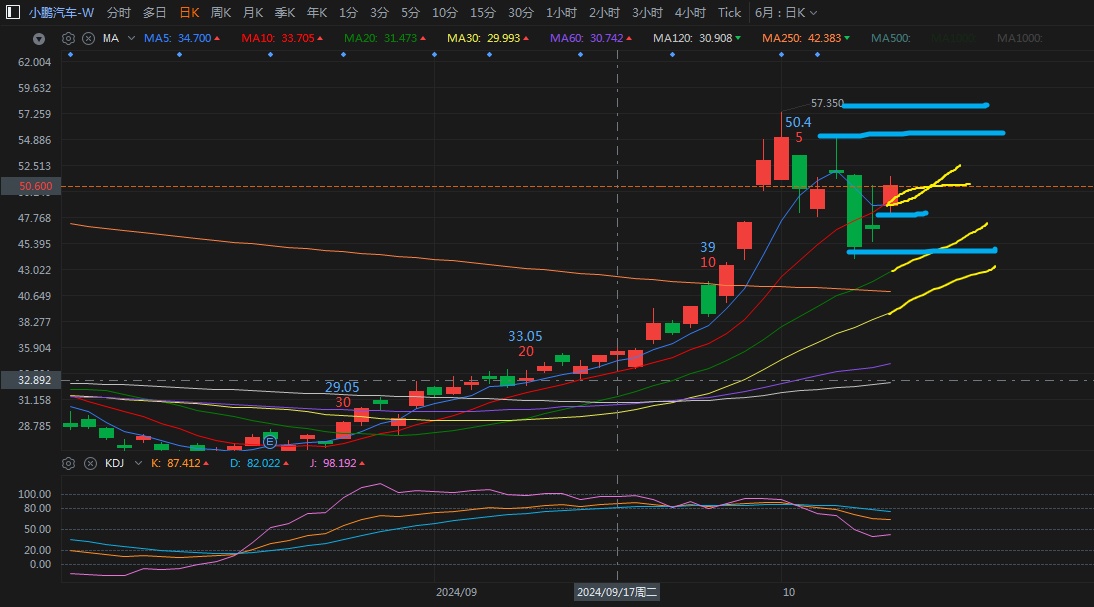Click the 小鹏汽车-W stock name

coord(61,13)
